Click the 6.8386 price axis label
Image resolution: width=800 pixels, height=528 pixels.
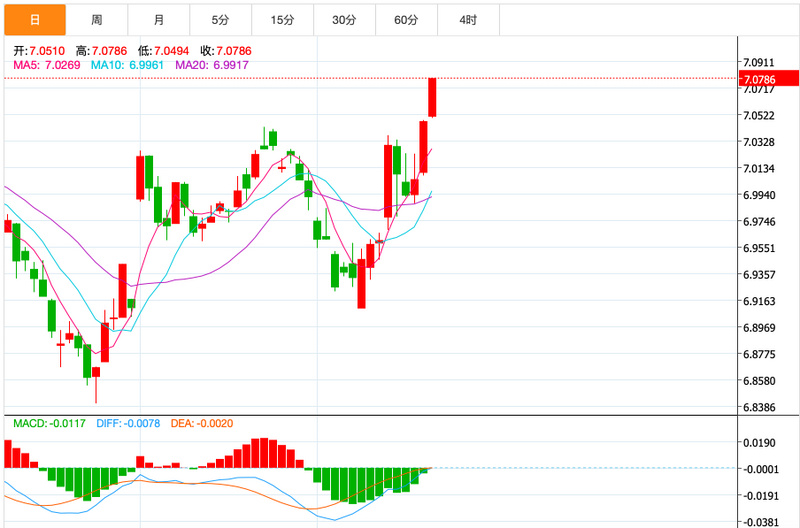[759, 407]
